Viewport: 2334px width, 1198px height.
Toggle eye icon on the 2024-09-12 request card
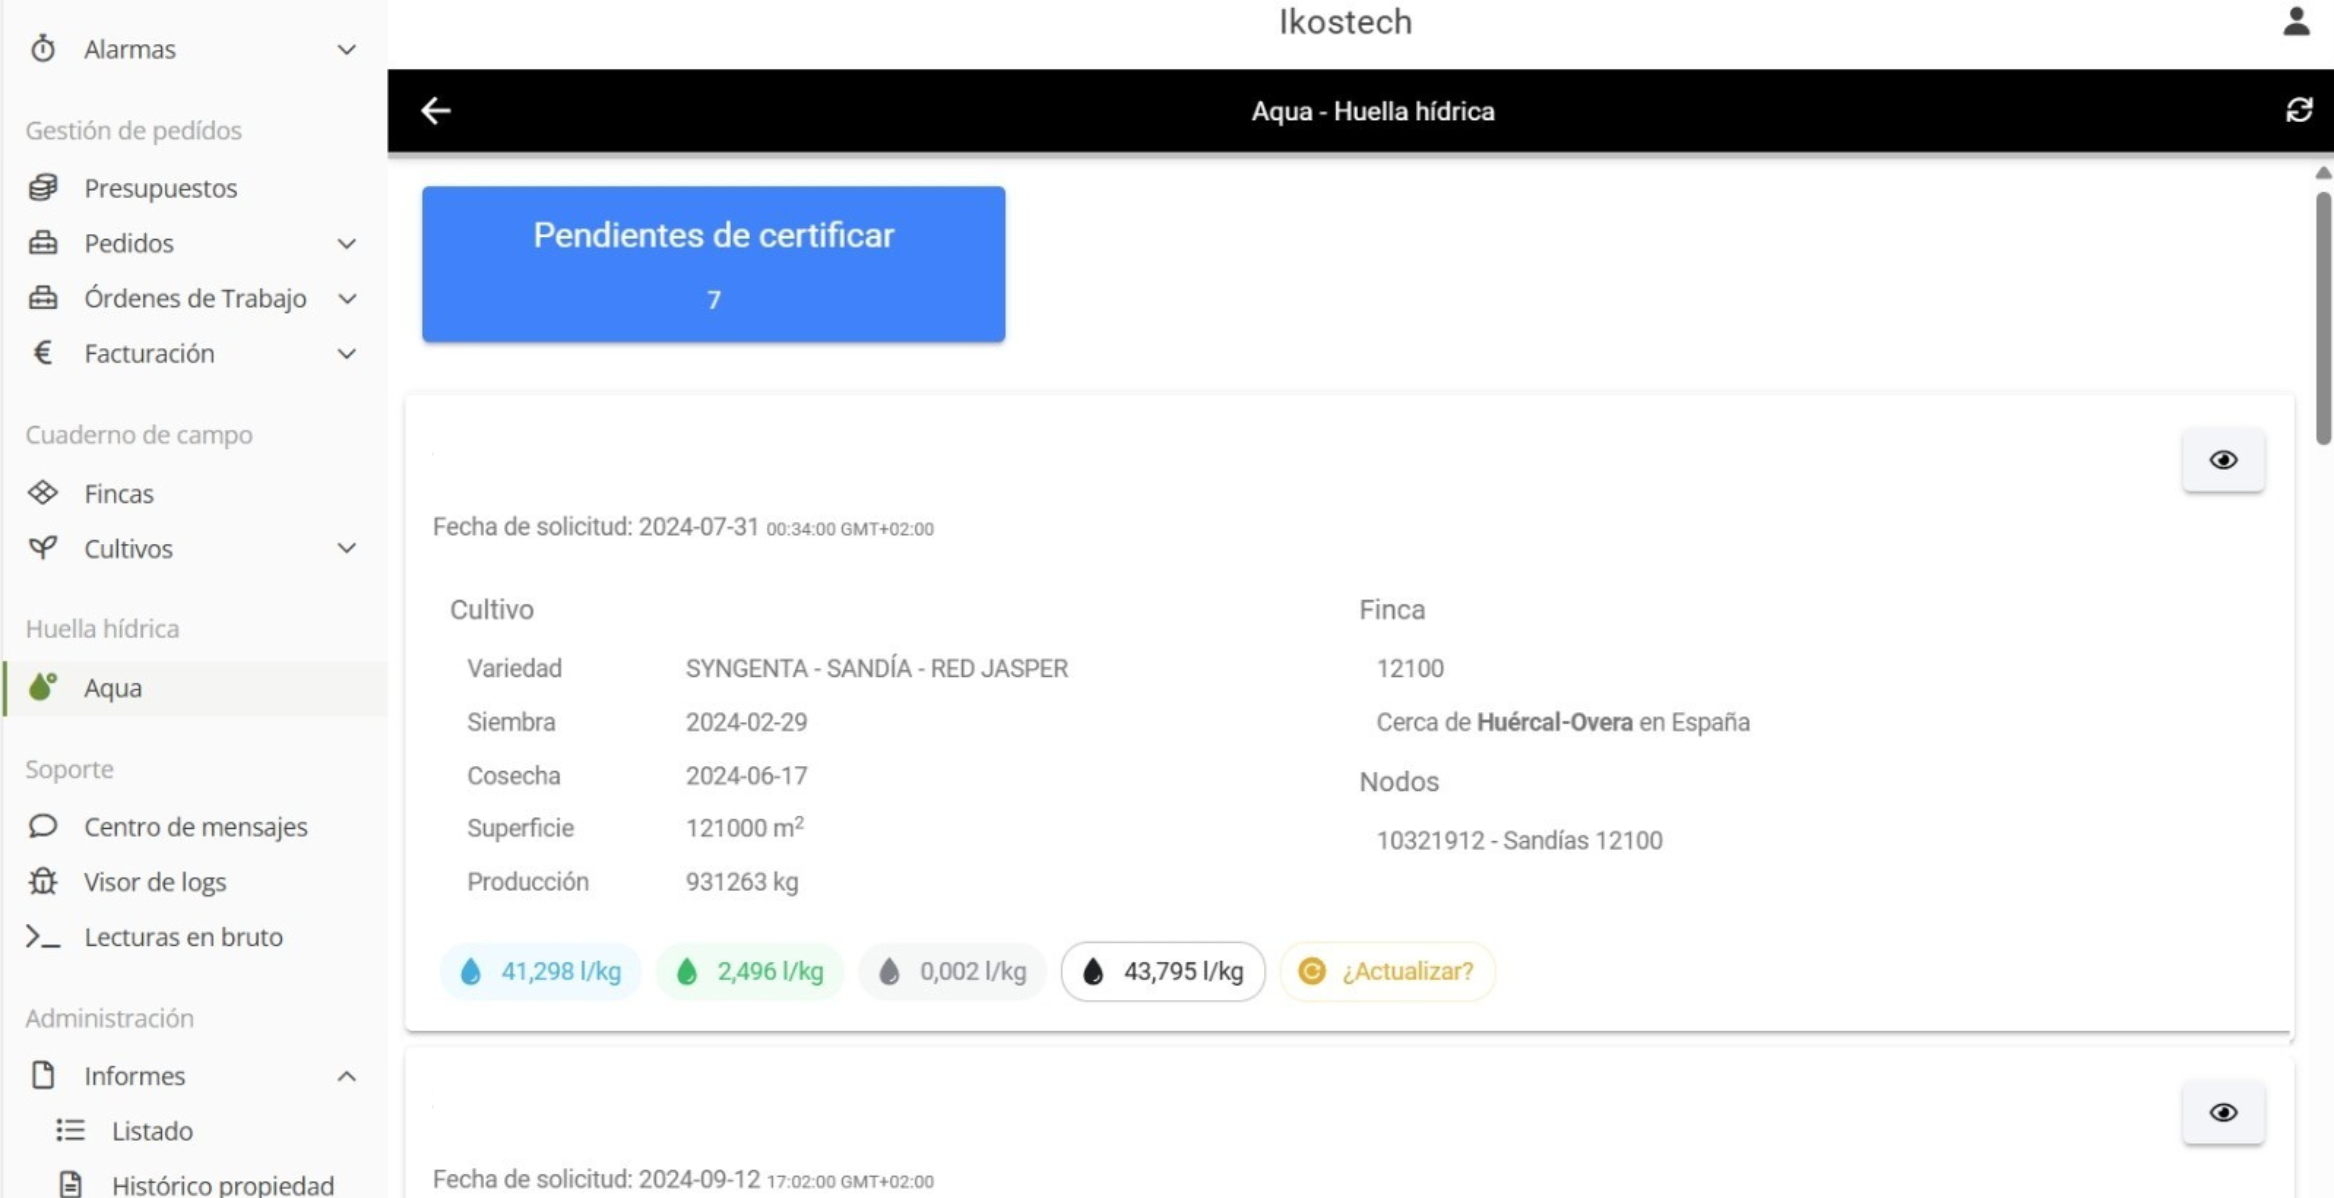coord(2223,1112)
